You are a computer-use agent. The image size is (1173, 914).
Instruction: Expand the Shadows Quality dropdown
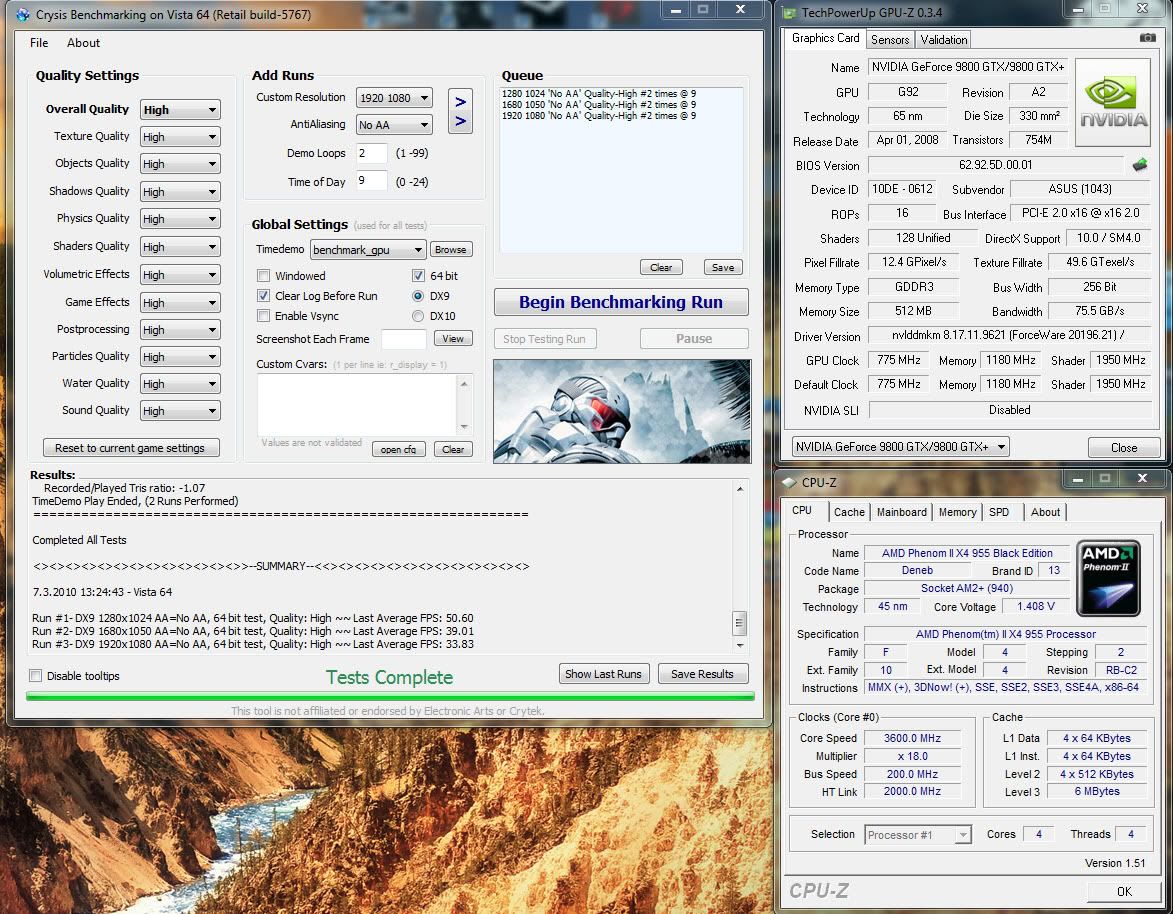pos(180,191)
